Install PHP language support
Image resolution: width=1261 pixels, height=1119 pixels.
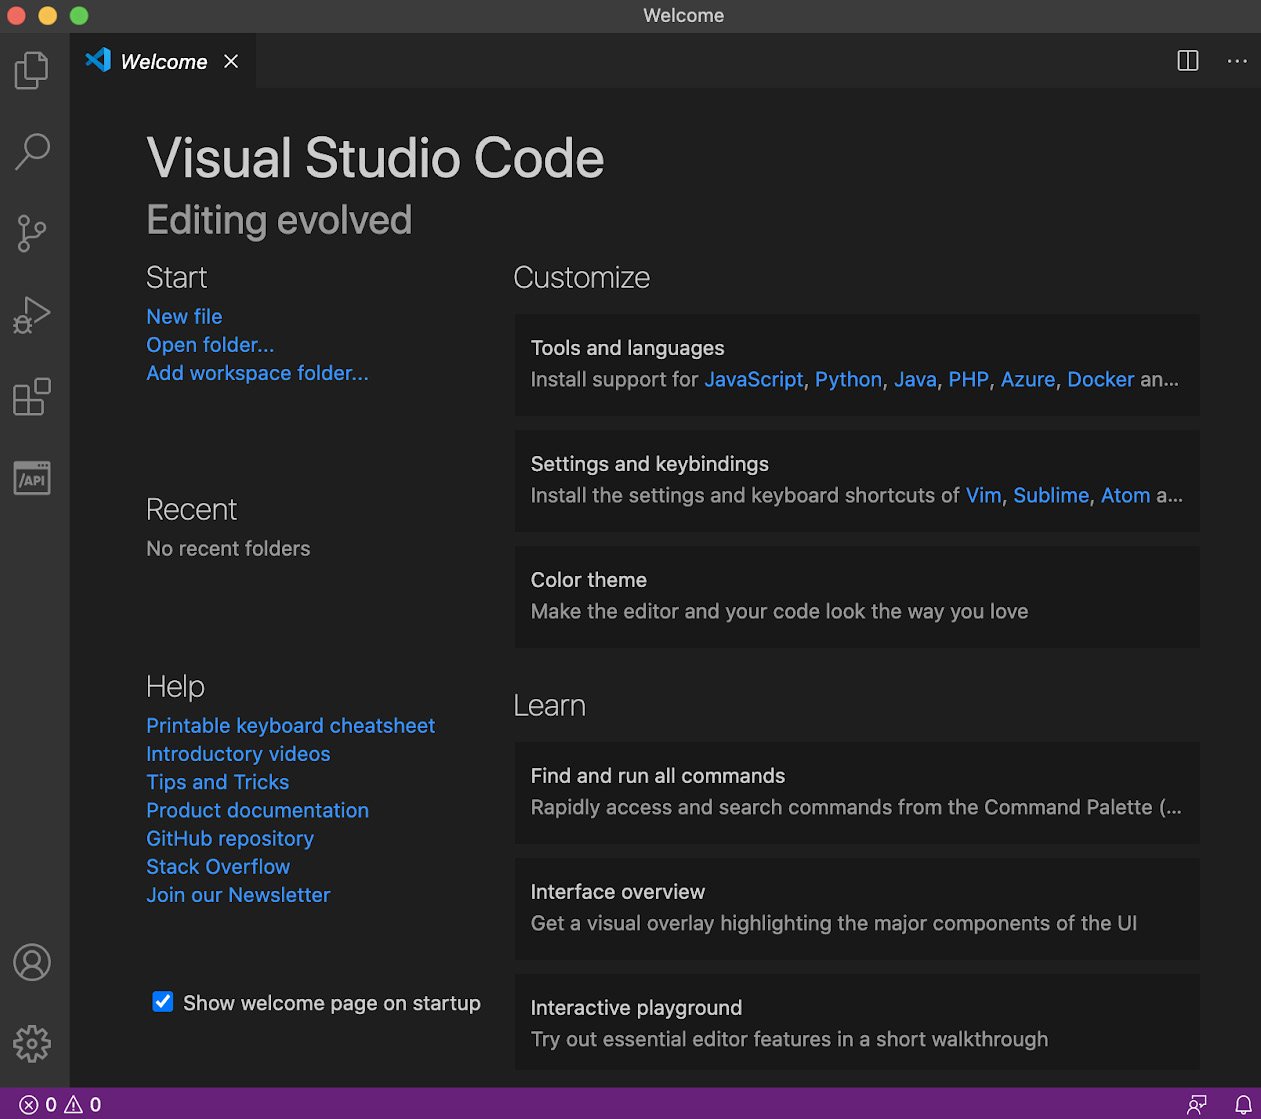coord(969,380)
